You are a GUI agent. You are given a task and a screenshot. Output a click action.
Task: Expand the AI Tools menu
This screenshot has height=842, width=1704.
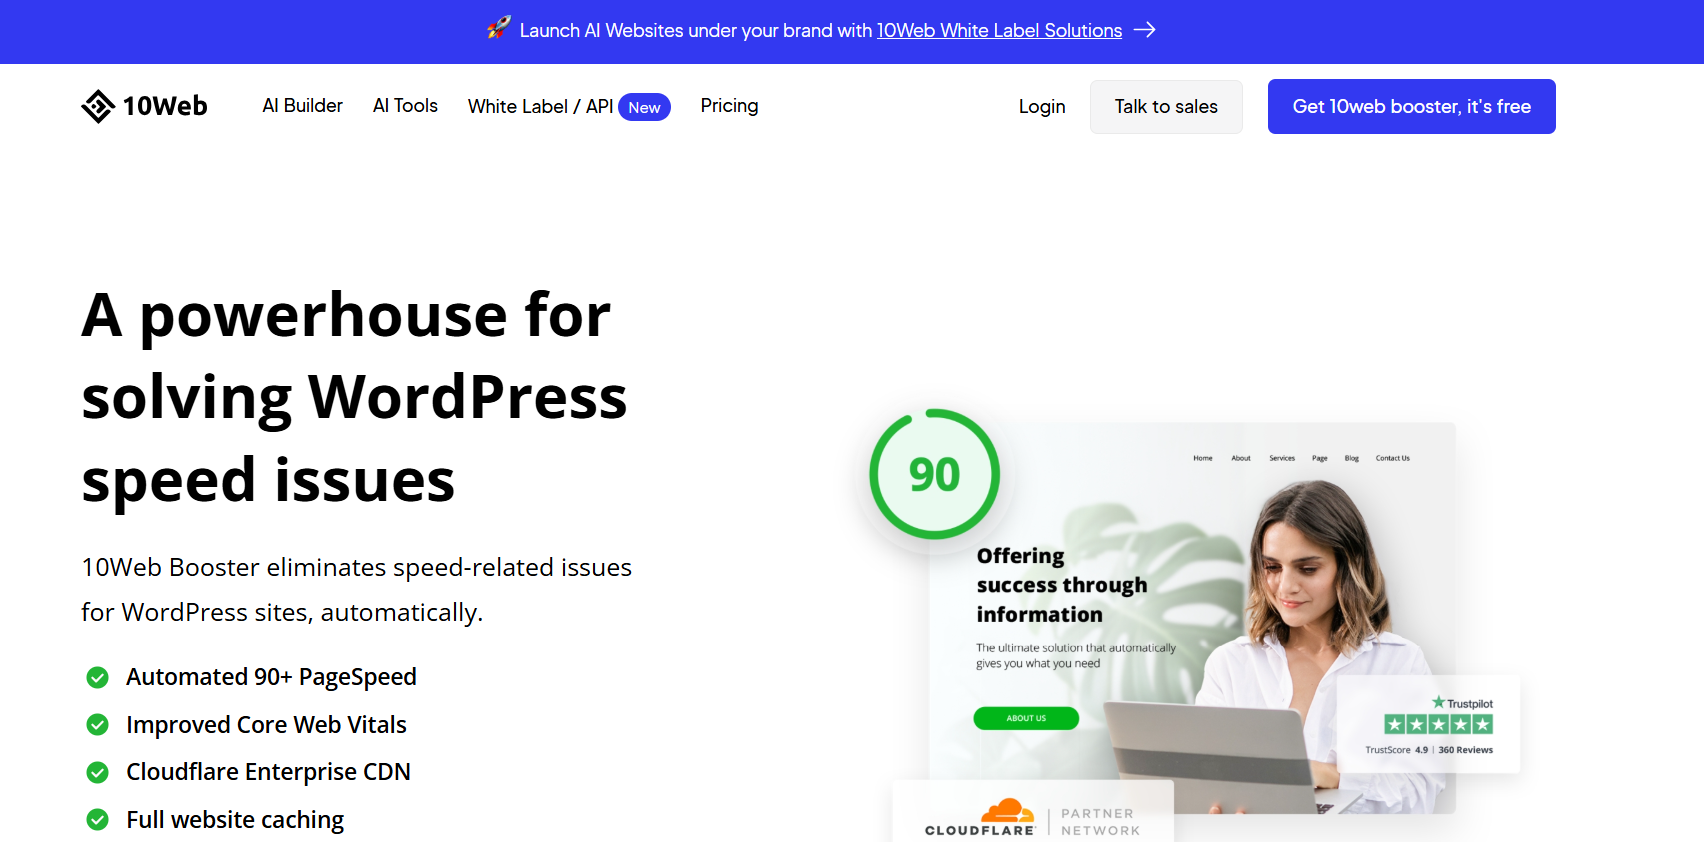tap(405, 106)
